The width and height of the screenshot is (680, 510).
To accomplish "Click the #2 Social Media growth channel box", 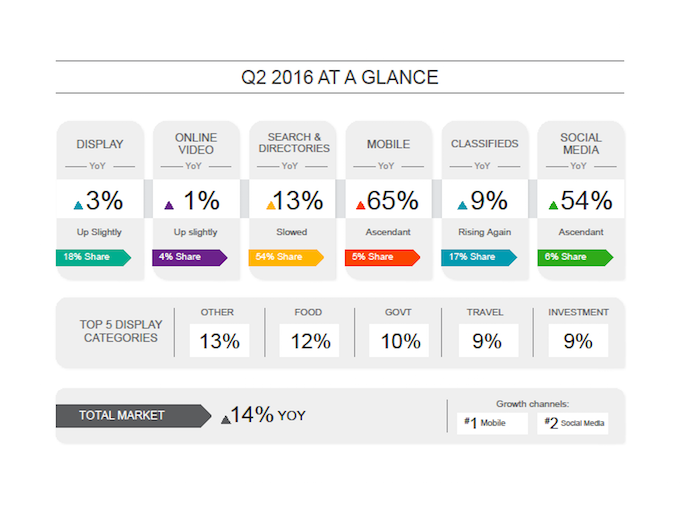I will [573, 423].
